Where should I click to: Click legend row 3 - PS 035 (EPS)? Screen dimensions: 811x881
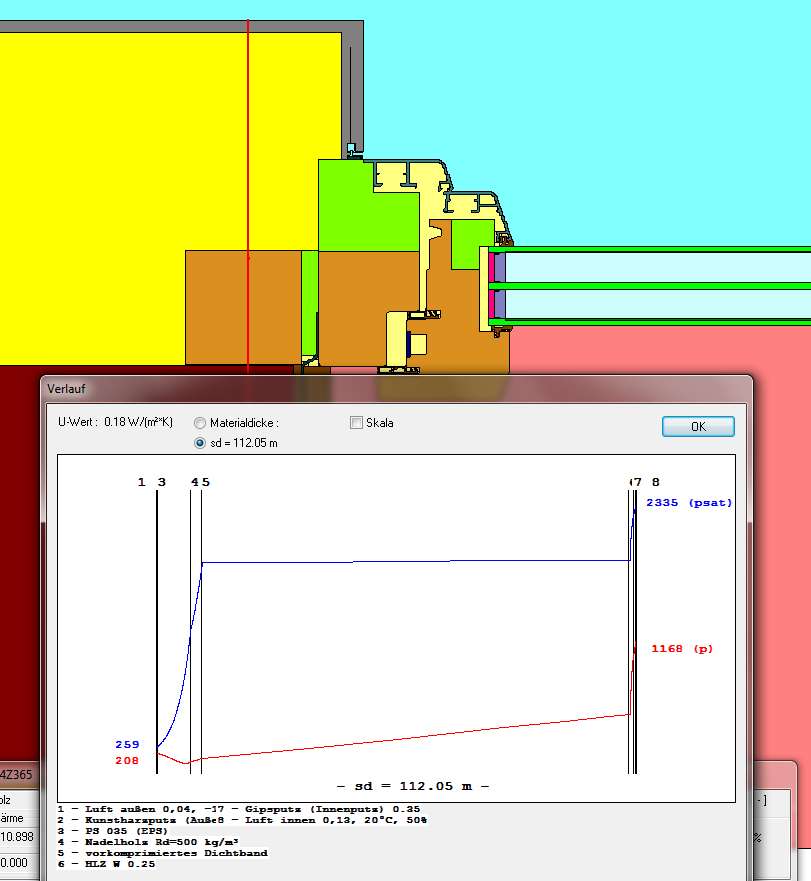coord(113,830)
